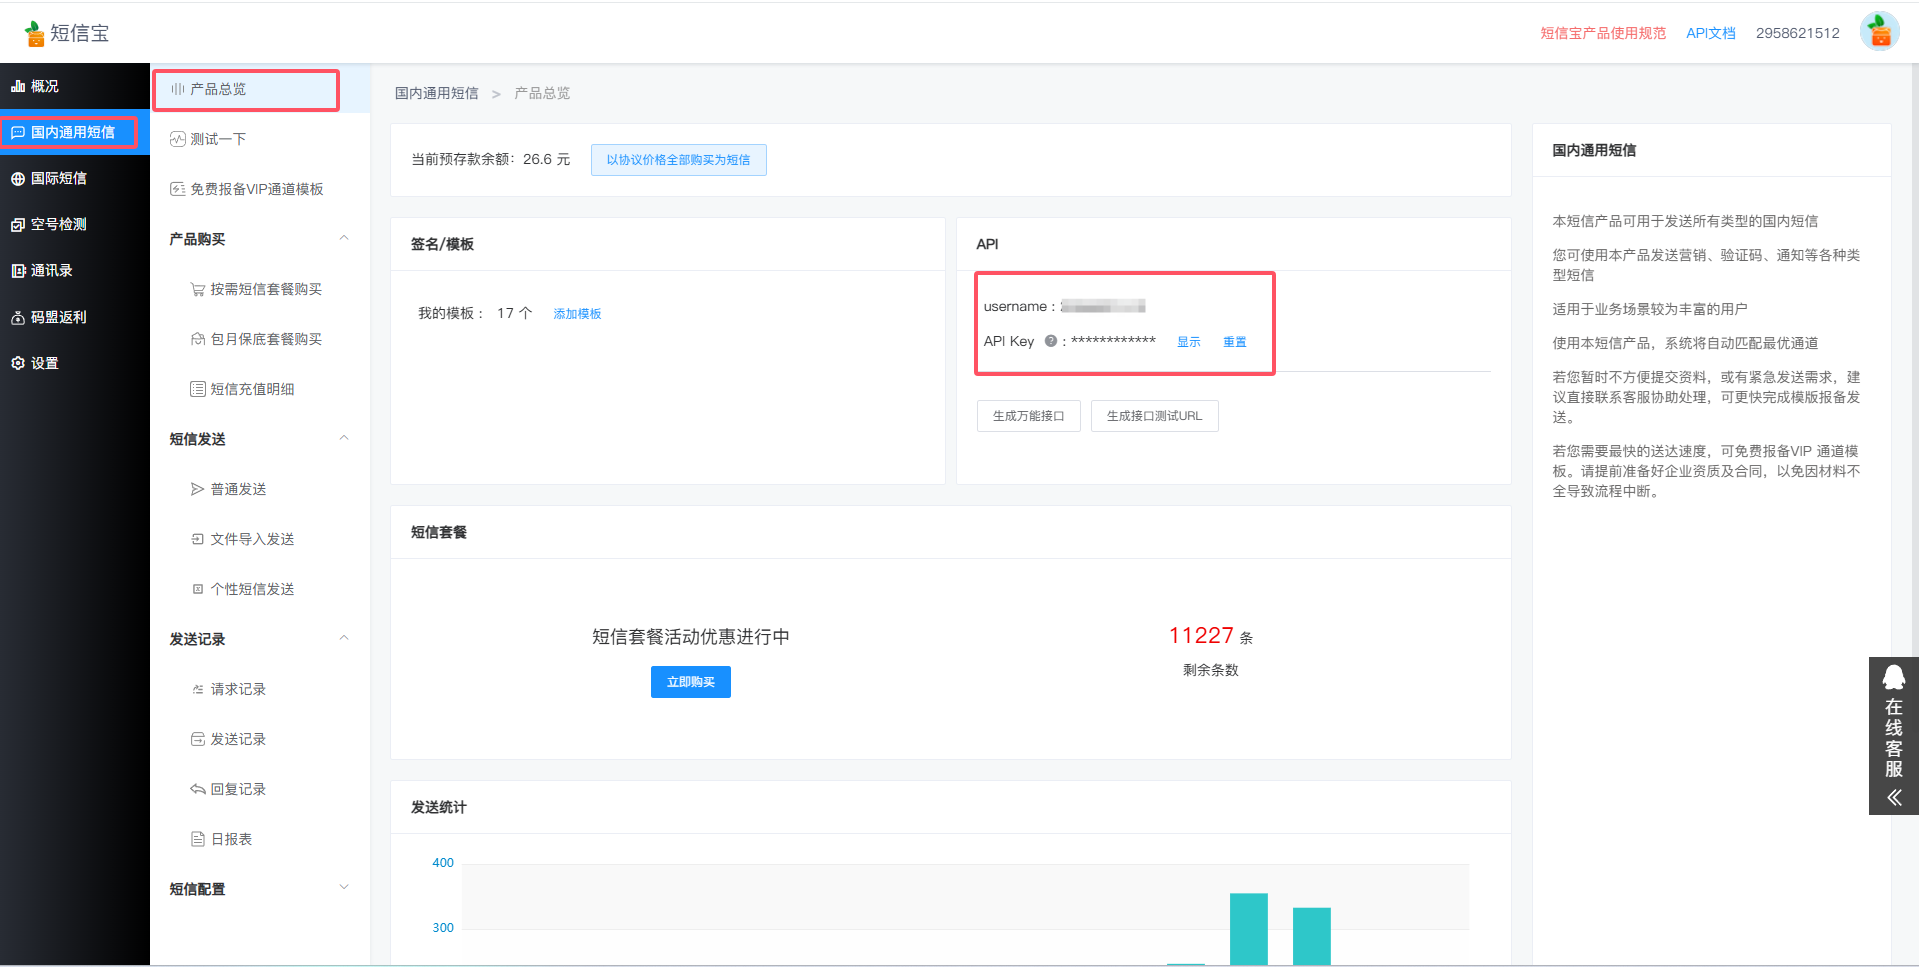Open 发送记录 list item
Image resolution: width=1919 pixels, height=967 pixels.
(260, 739)
